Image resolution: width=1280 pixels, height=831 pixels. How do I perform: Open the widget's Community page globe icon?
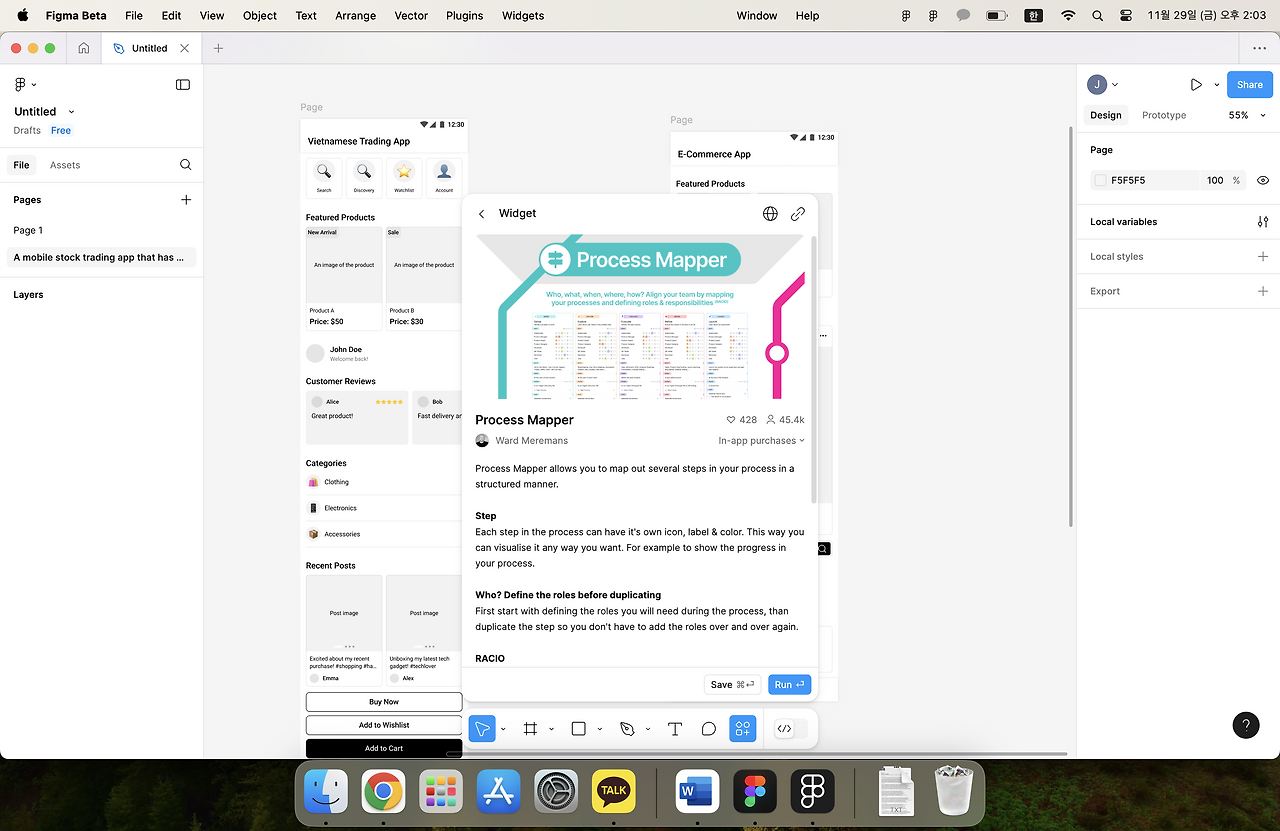pyautogui.click(x=770, y=214)
